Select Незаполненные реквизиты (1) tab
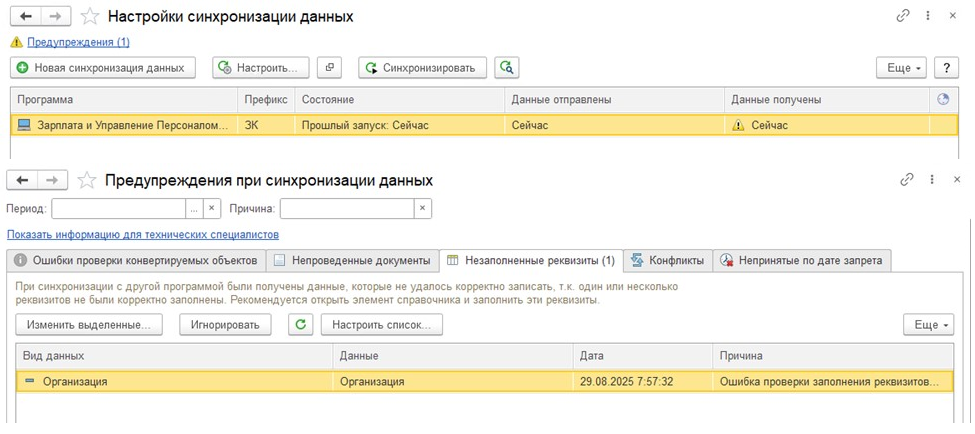This screenshot has width=975, height=434. click(x=531, y=261)
